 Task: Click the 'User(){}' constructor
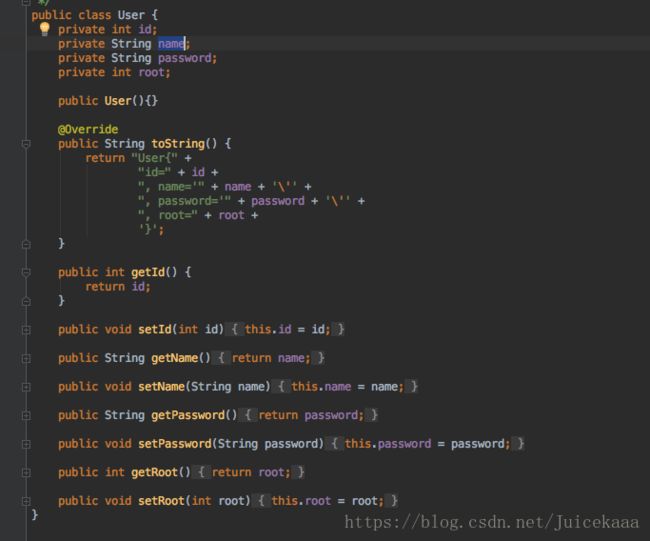[131, 101]
